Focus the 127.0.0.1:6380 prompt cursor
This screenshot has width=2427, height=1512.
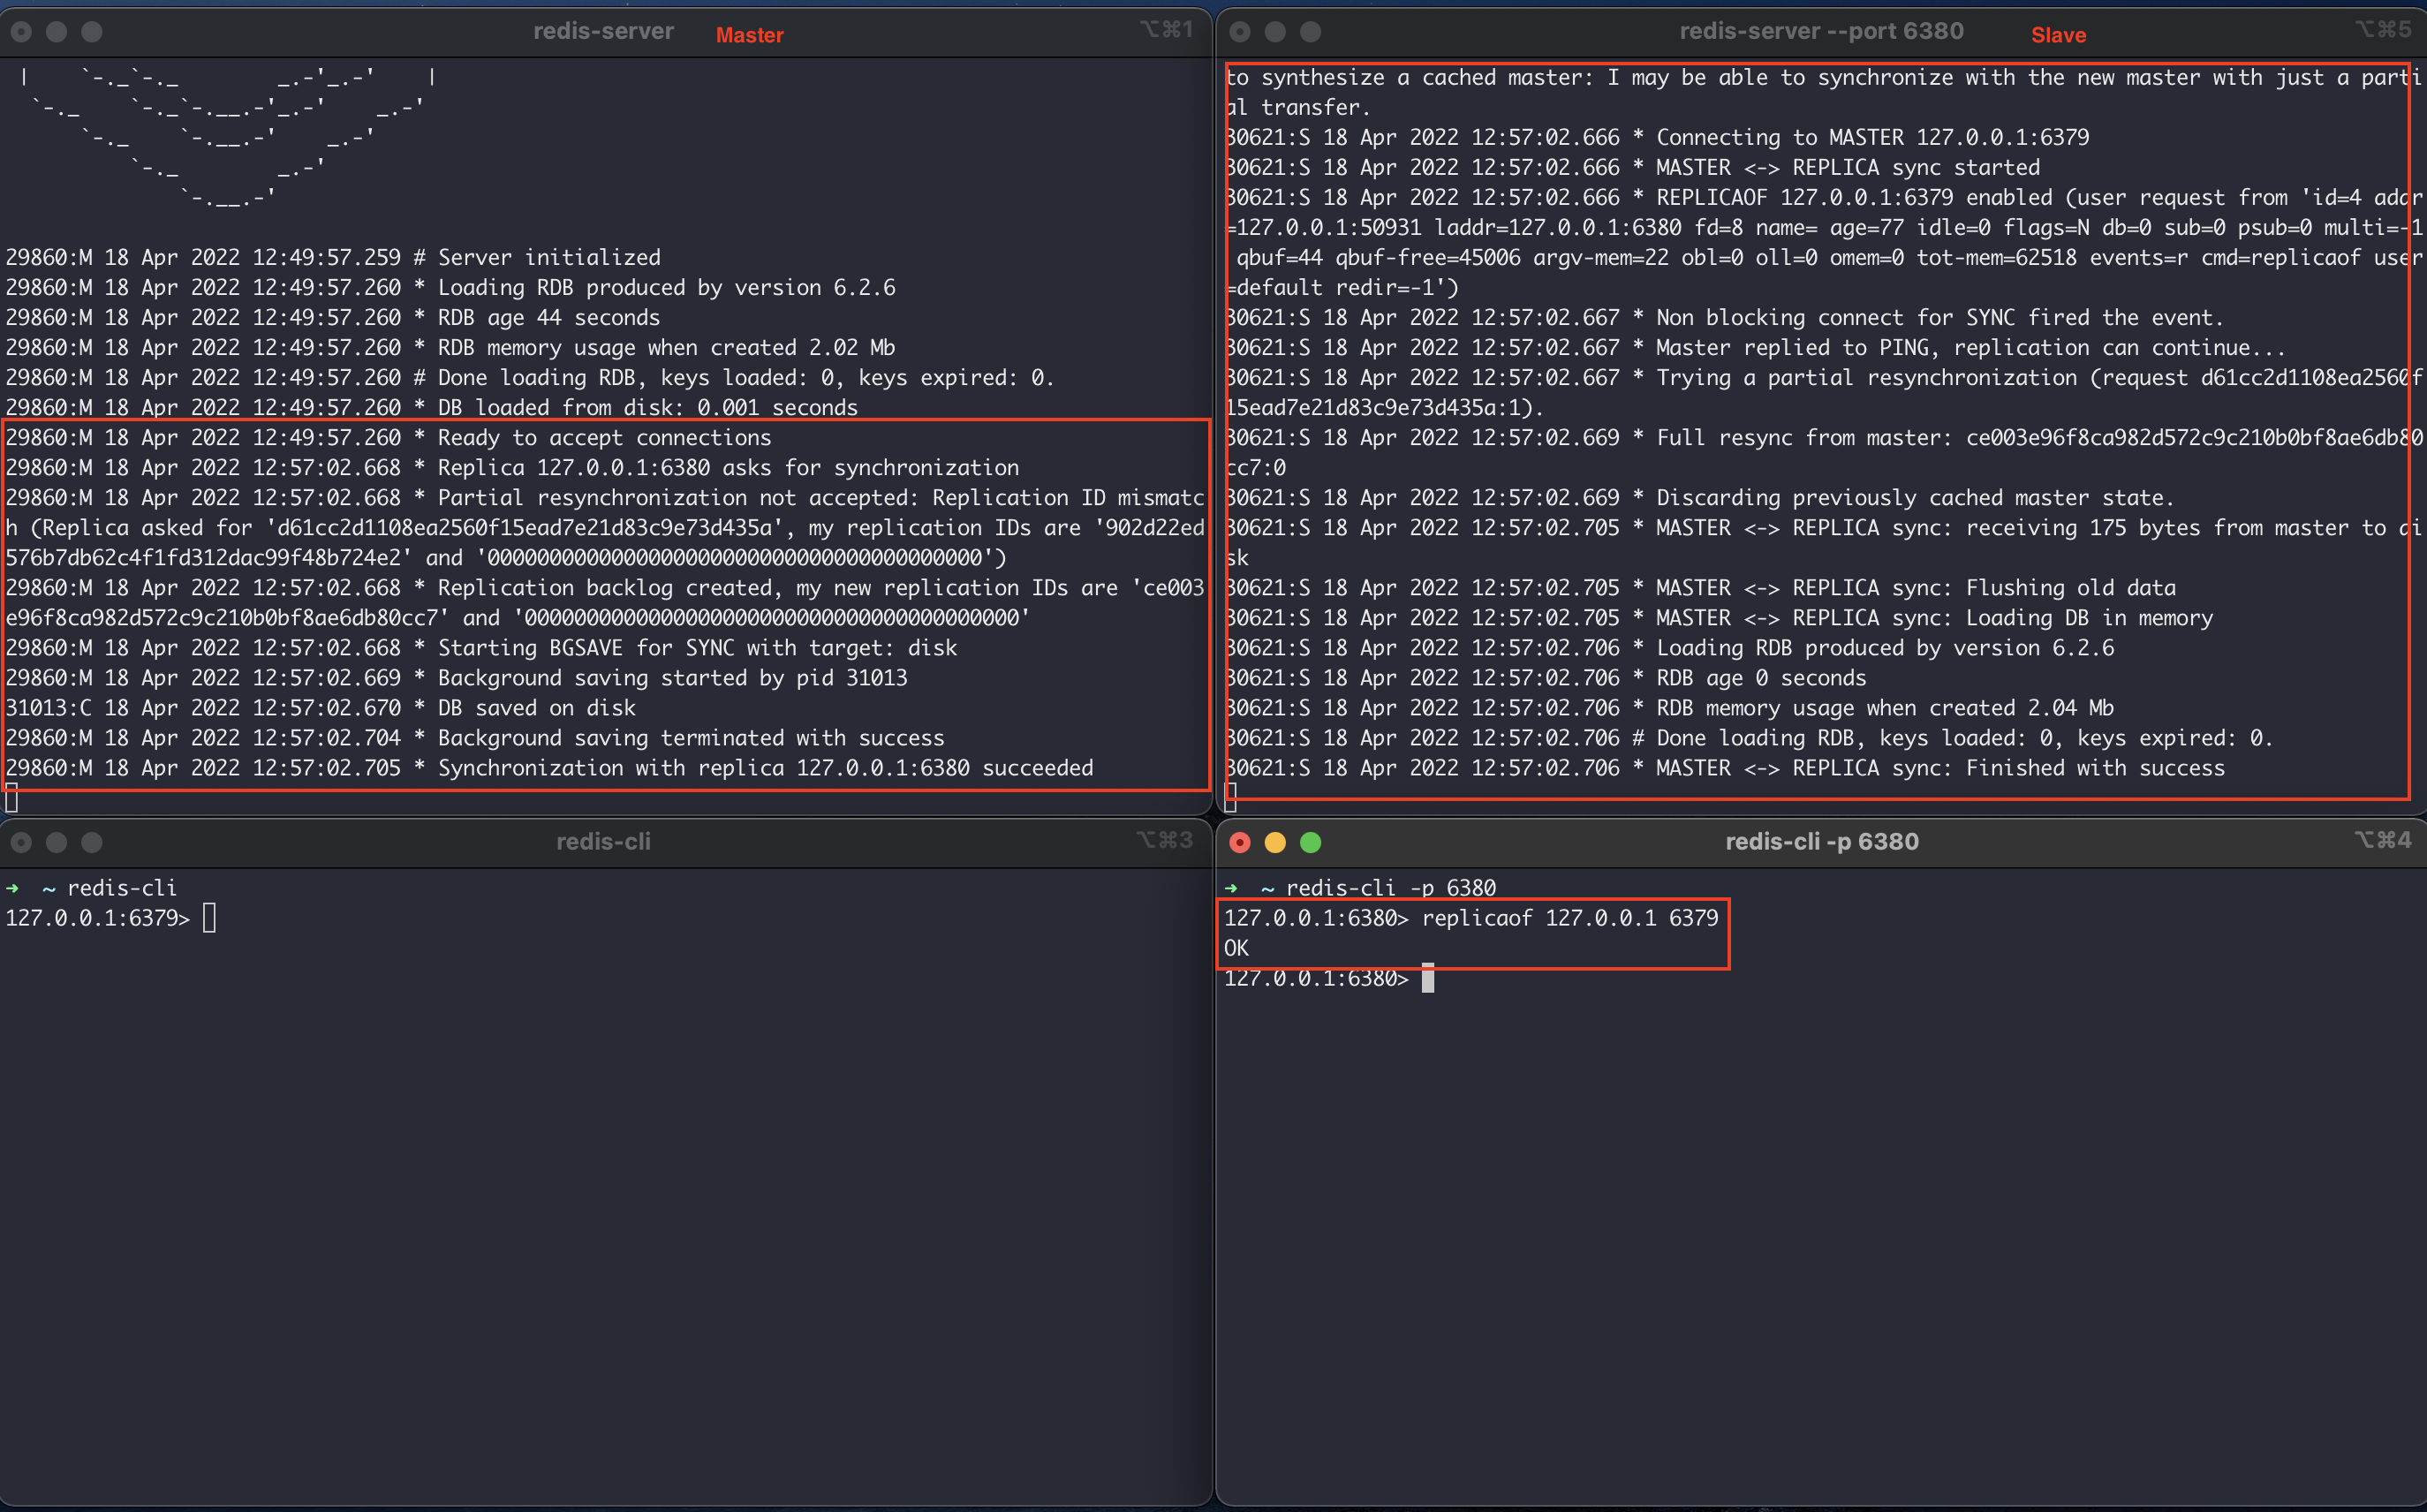(1427, 978)
